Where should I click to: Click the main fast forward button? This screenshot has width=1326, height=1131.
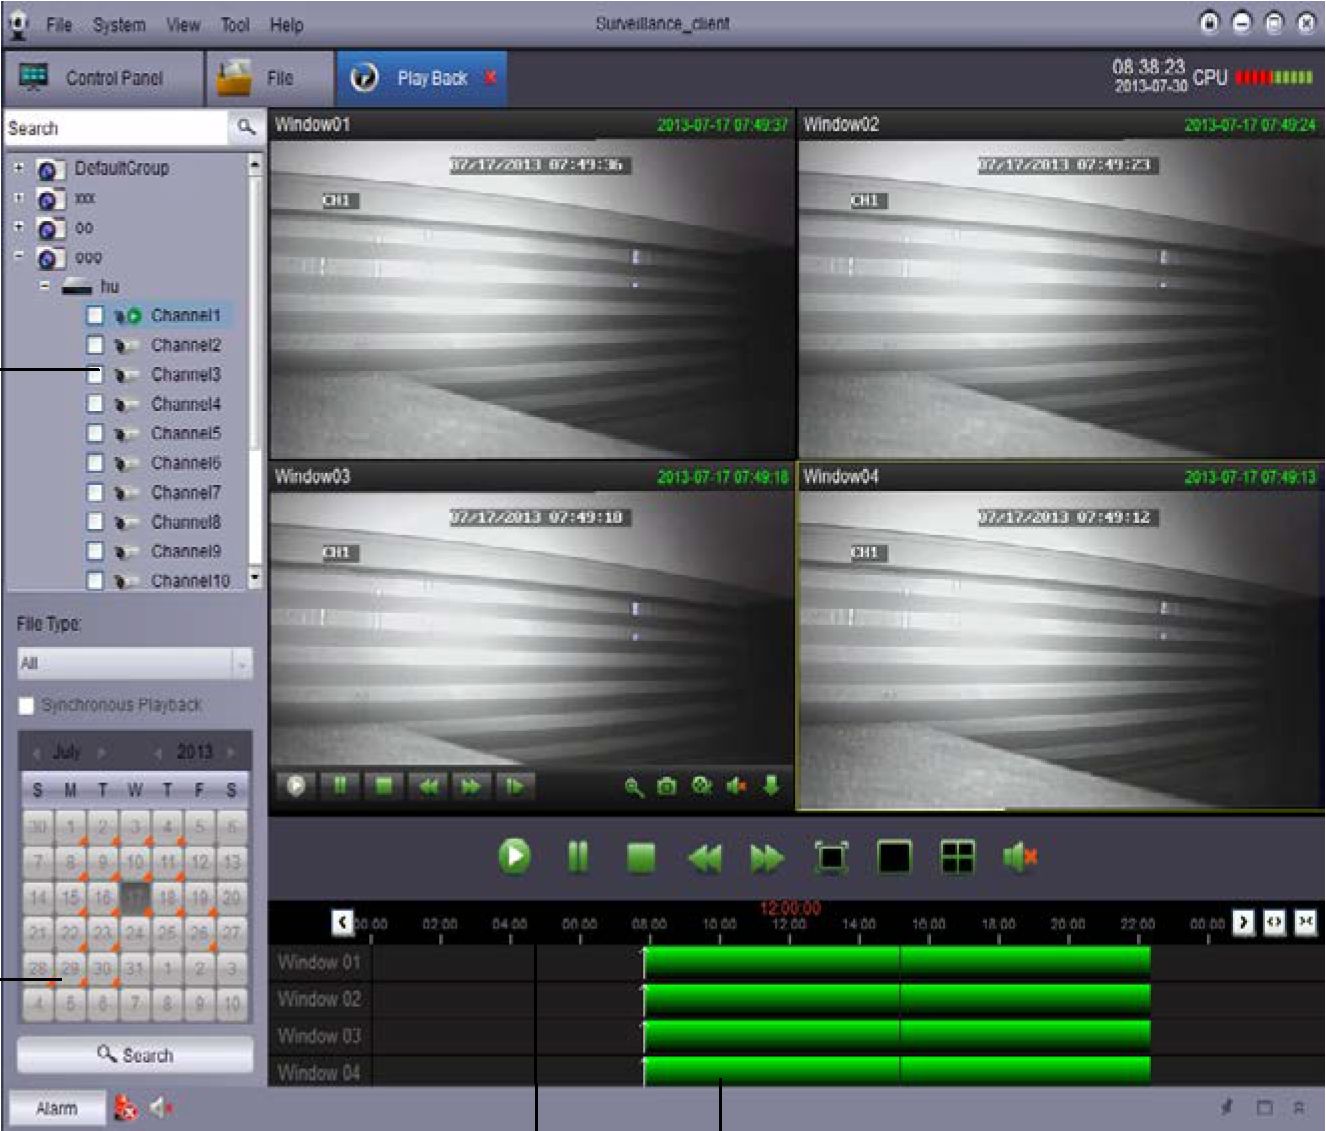click(x=767, y=858)
